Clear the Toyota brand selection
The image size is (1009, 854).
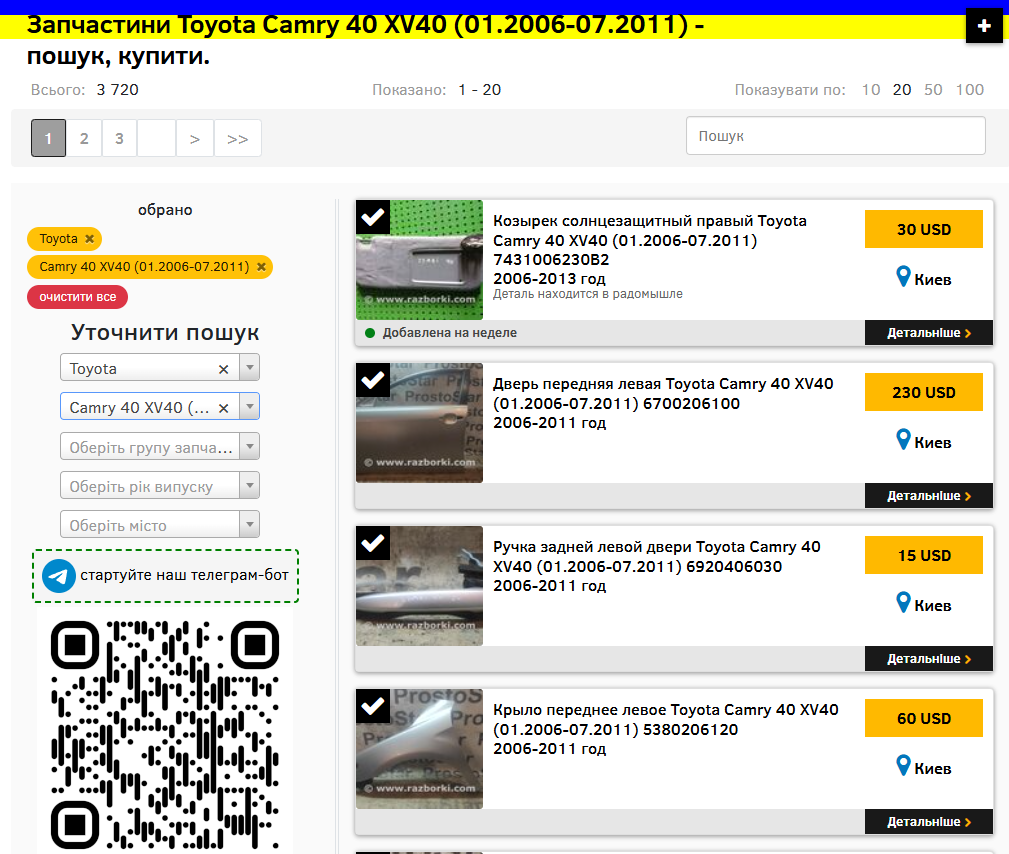click(224, 369)
